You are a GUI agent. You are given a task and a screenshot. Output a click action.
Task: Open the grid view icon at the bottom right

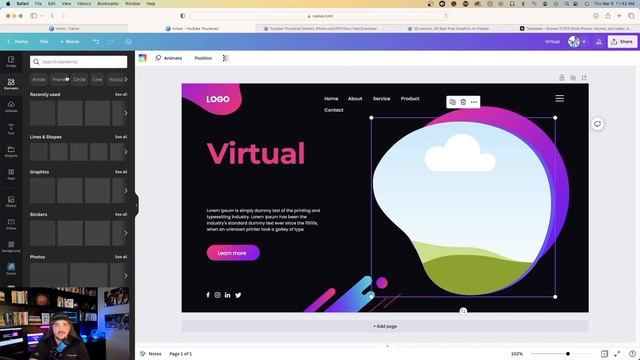[x=604, y=354]
